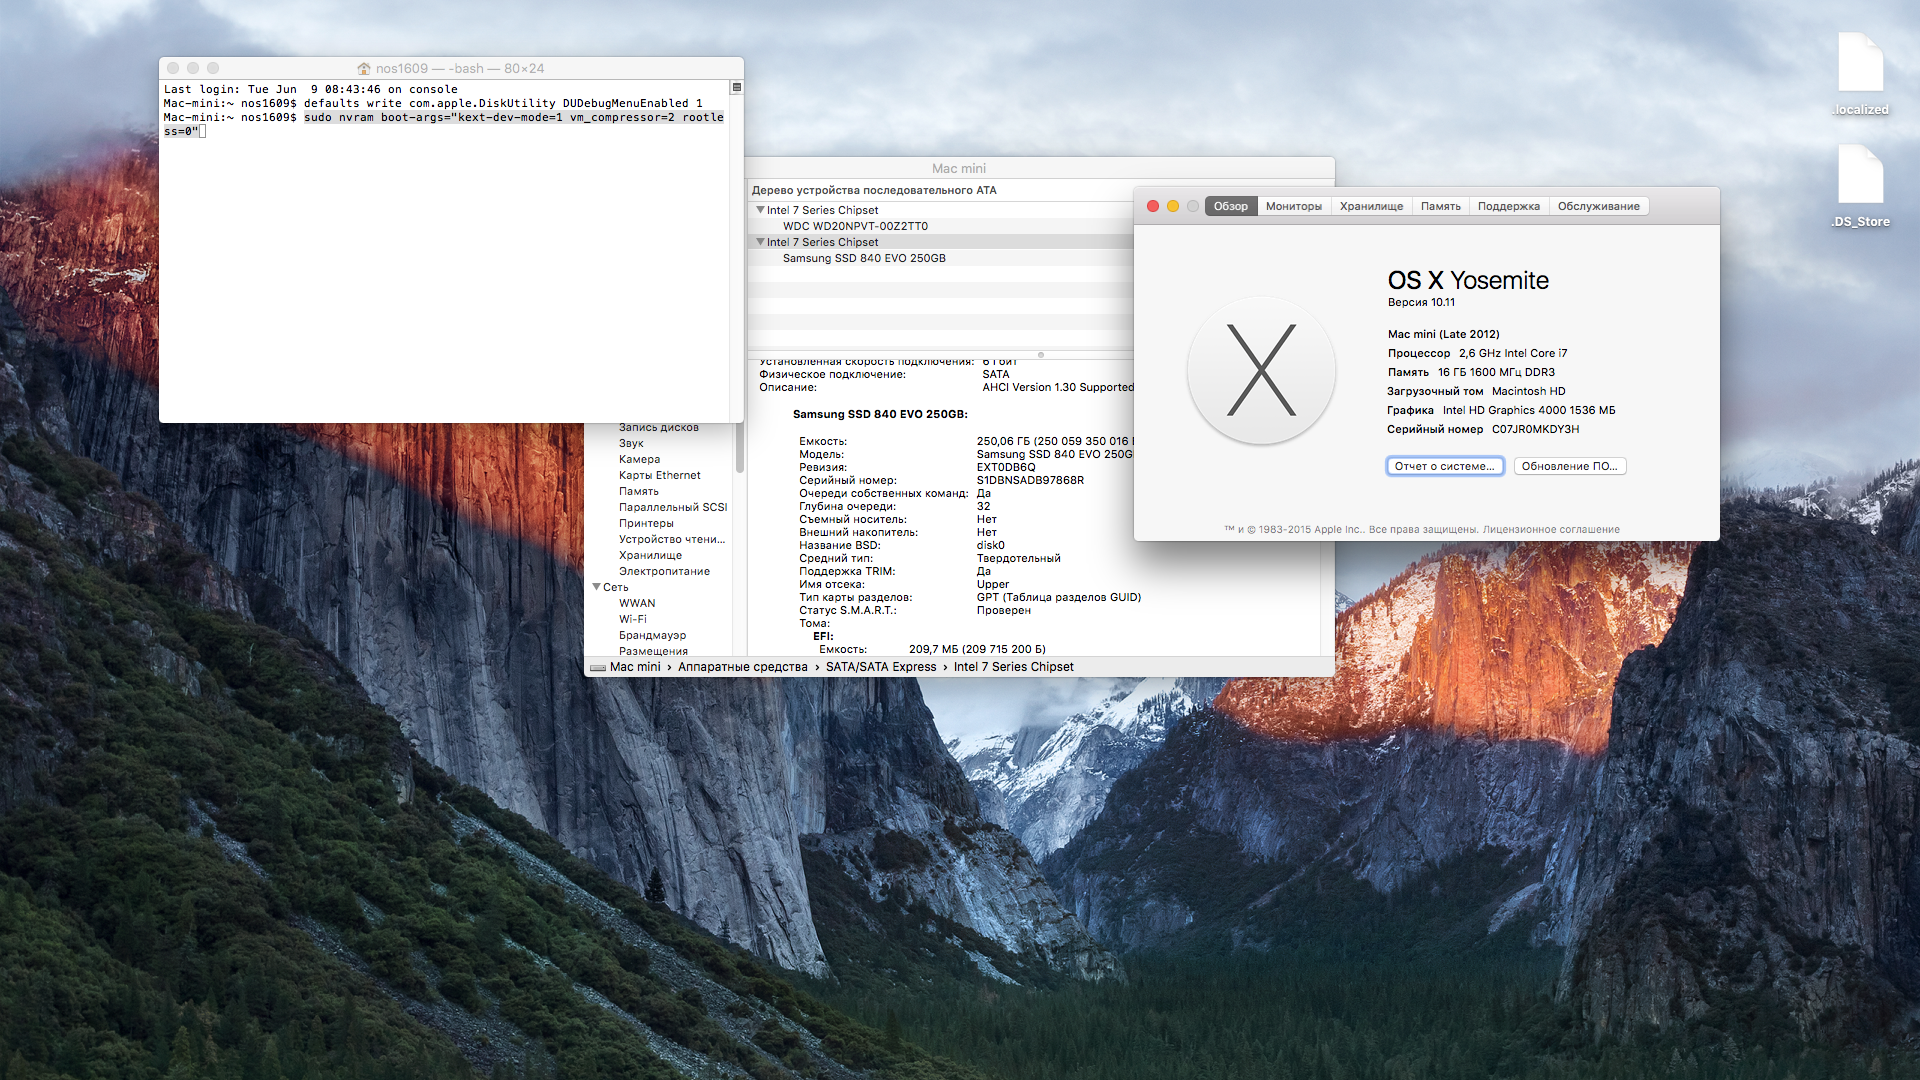Switch to the Хранилище tab
1920x1080 pixels.
click(1372, 206)
